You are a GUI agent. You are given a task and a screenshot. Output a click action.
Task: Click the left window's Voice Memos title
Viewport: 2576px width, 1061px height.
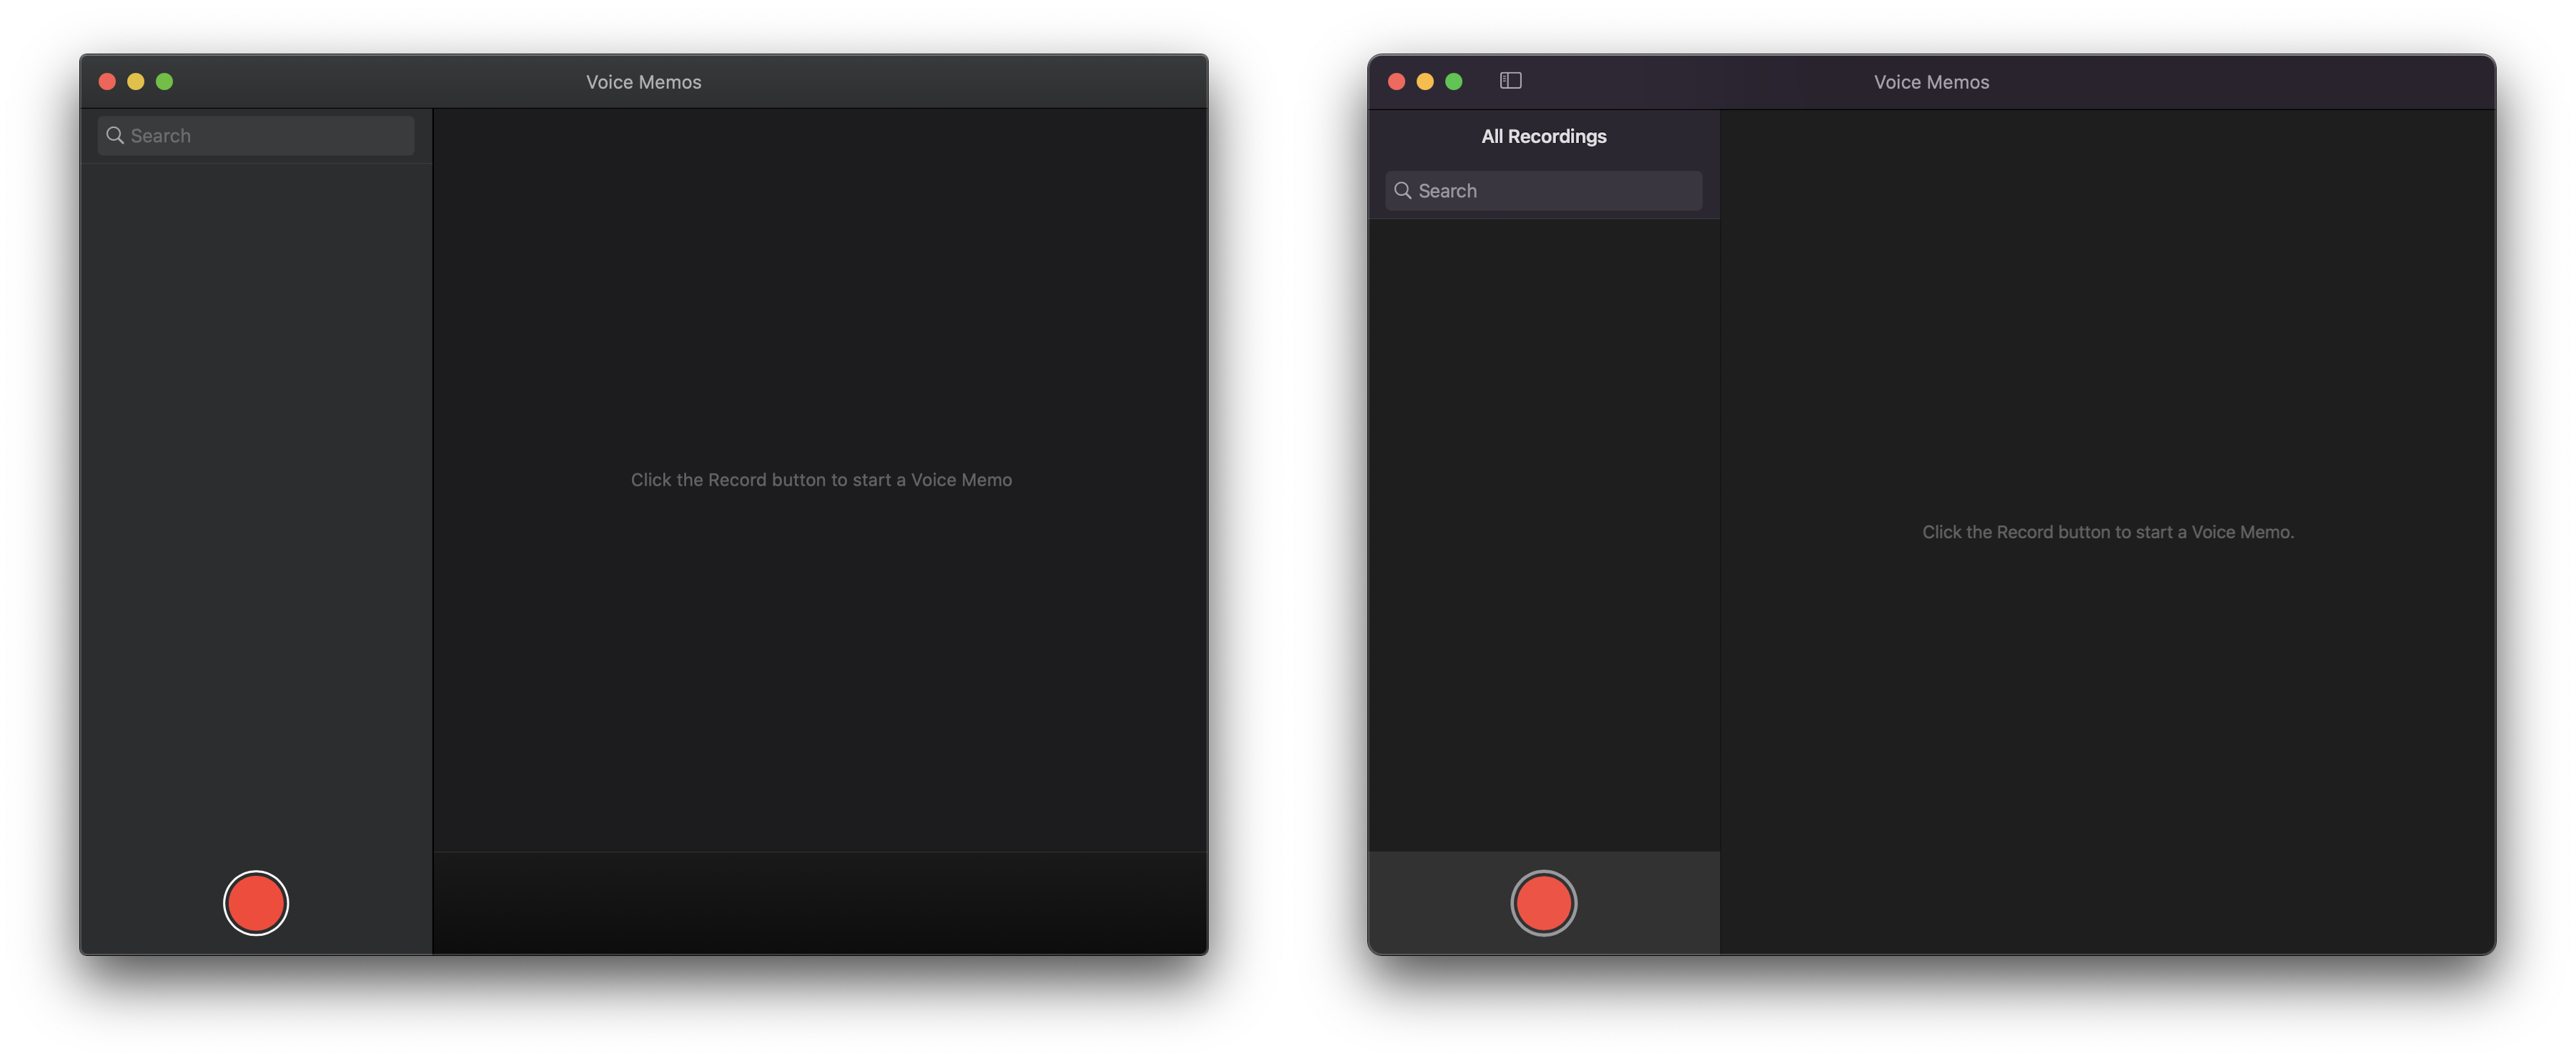[643, 82]
